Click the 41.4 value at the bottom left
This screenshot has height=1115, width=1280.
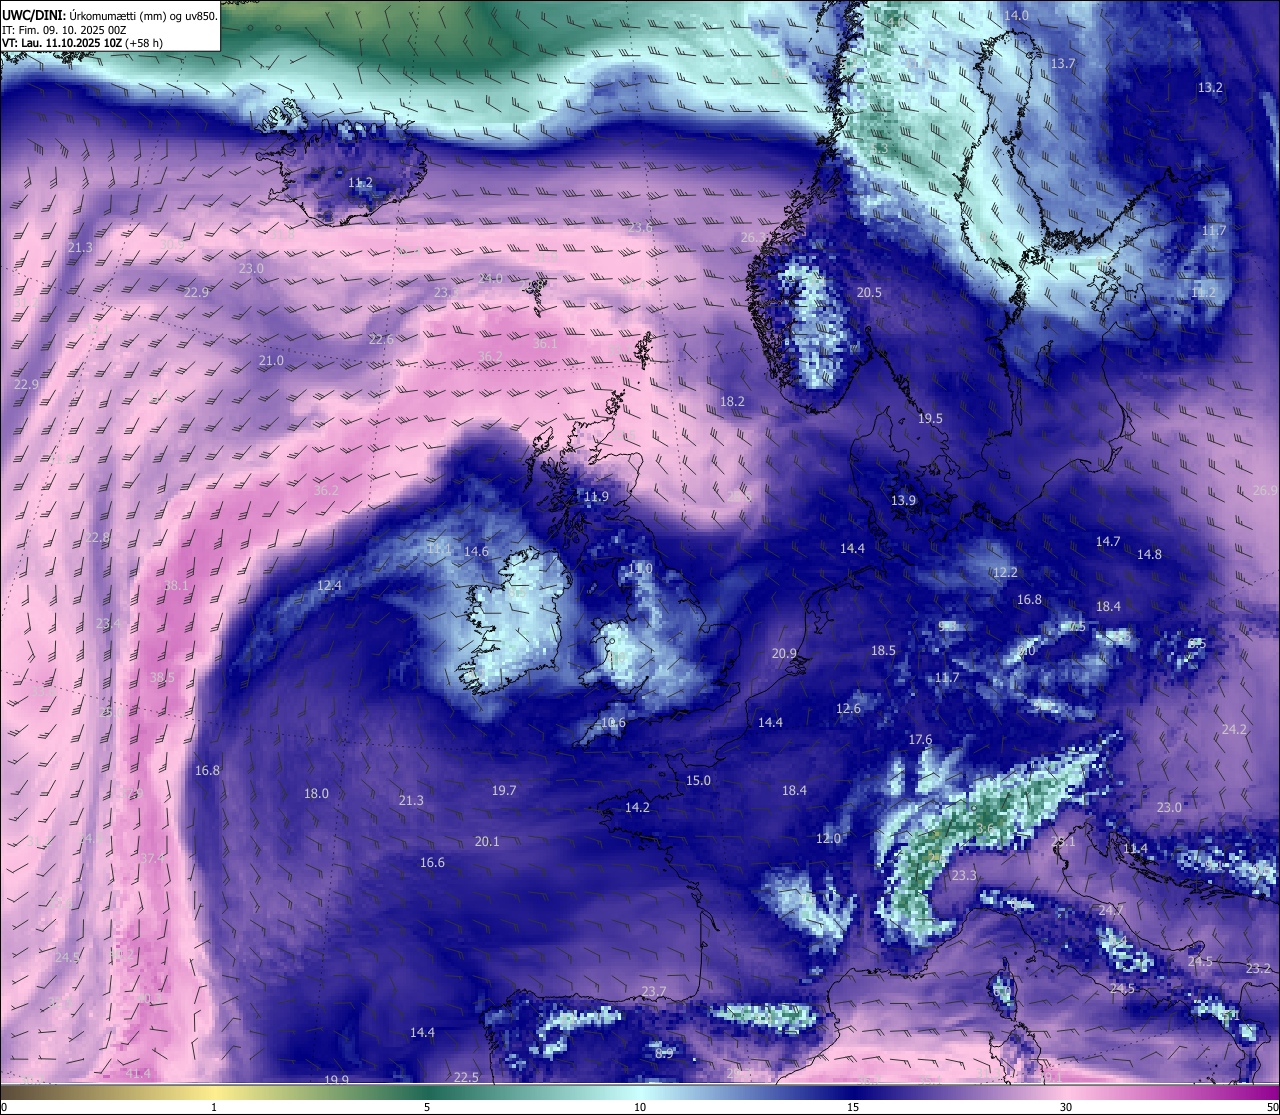[x=139, y=1073]
